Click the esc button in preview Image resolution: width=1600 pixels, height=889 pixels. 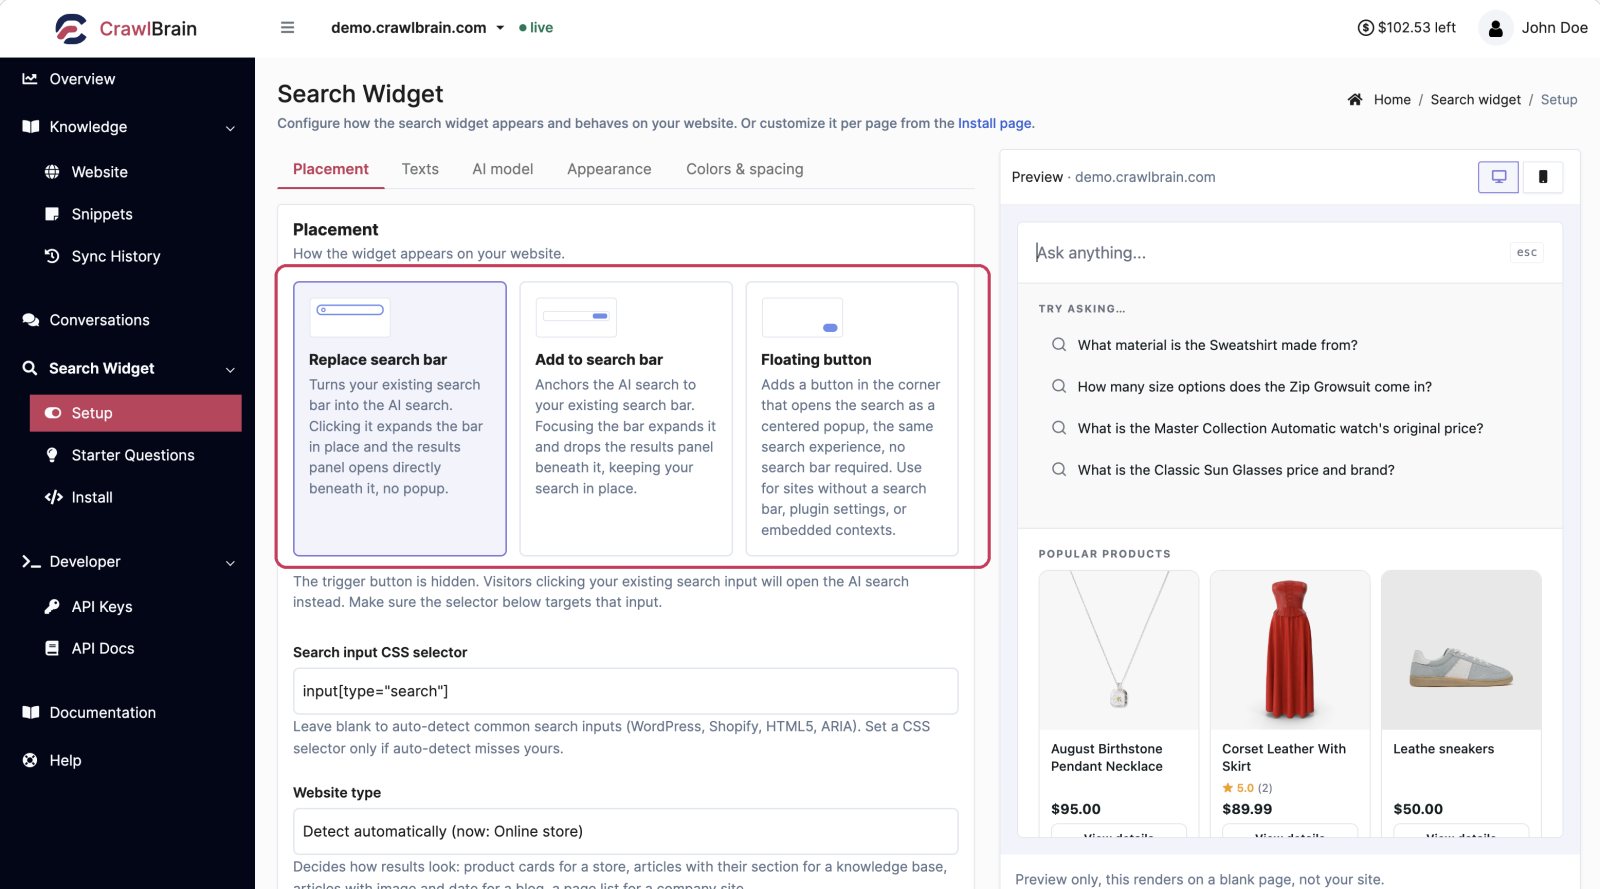(1526, 253)
